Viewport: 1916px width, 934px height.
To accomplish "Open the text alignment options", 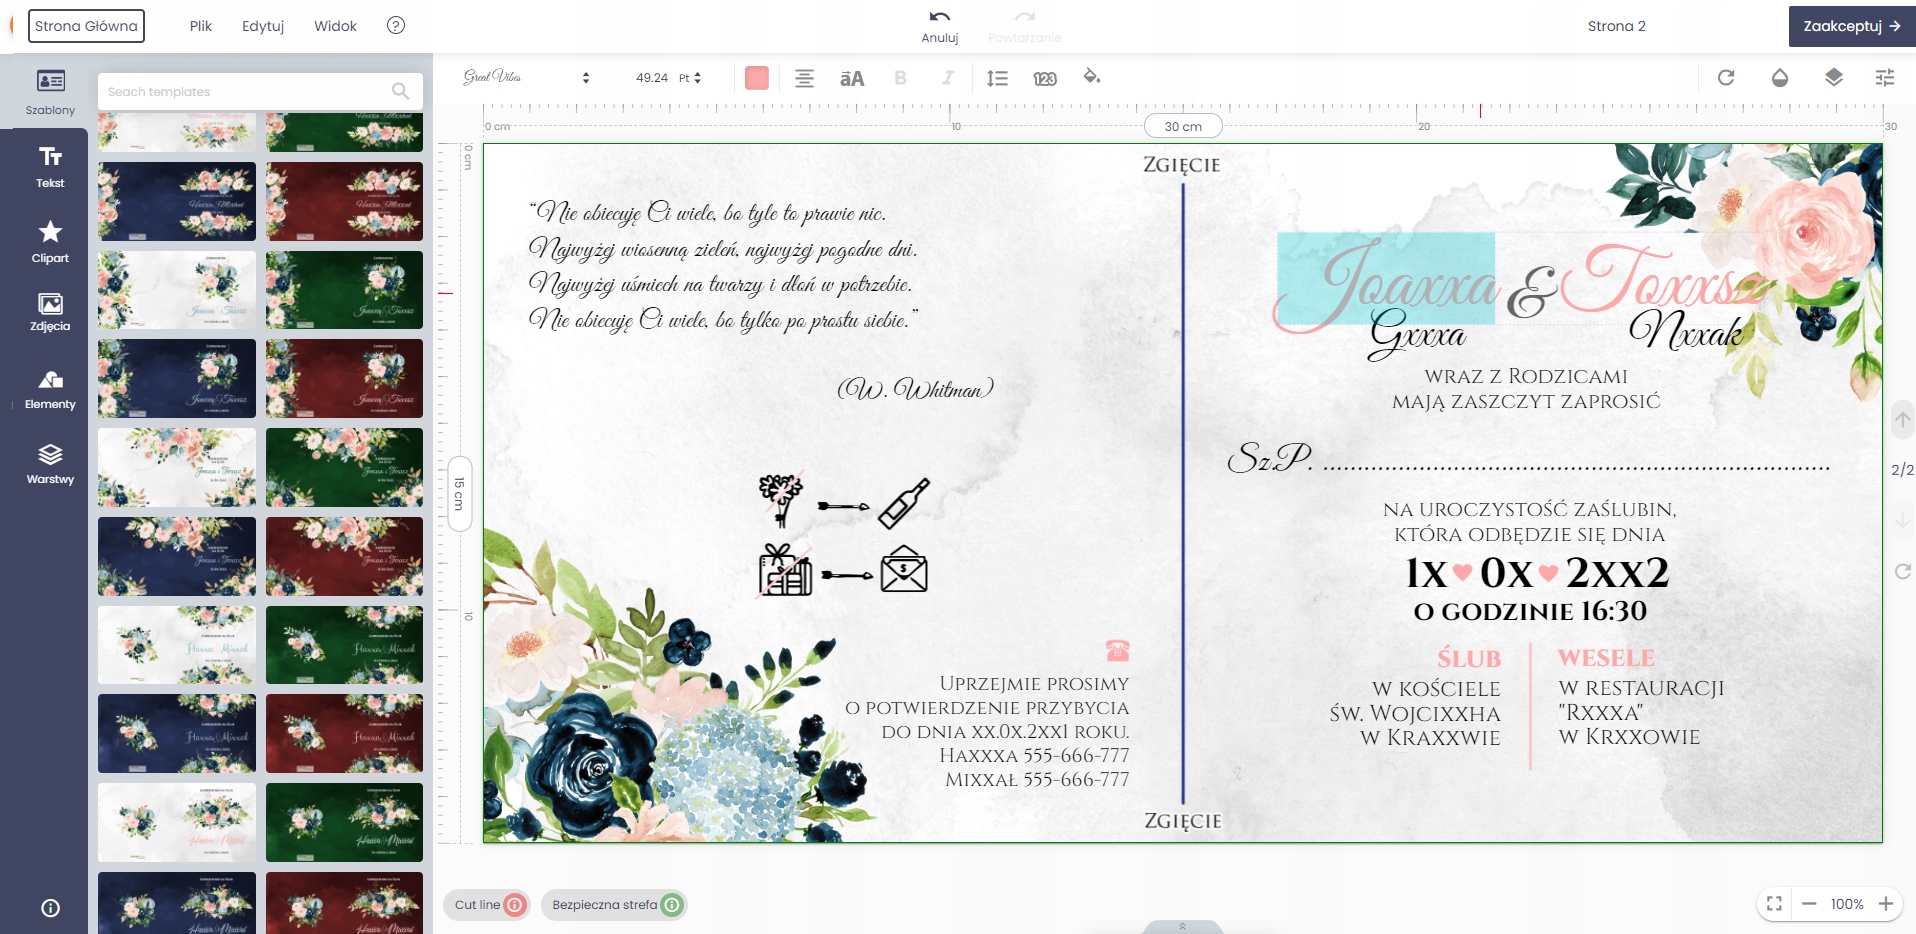I will [x=804, y=78].
